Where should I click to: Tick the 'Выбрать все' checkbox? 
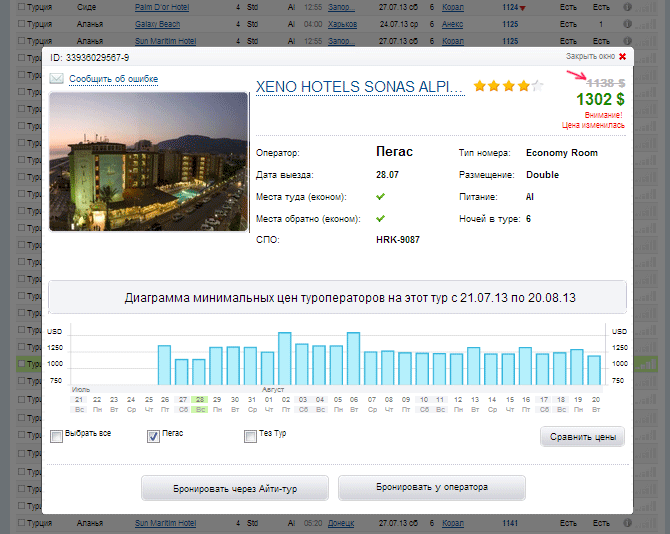tap(56, 437)
